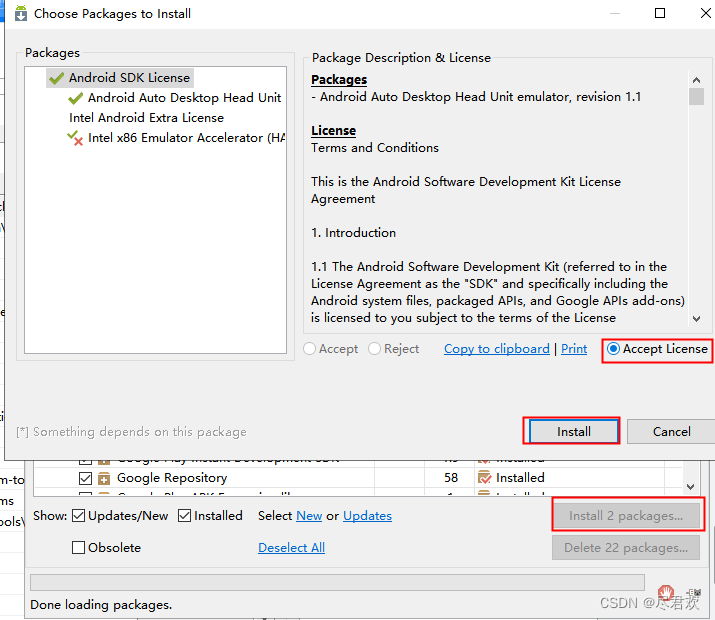Viewport: 715px width, 620px height.
Task: Enable the Obsolete checkbox
Action: point(78,548)
